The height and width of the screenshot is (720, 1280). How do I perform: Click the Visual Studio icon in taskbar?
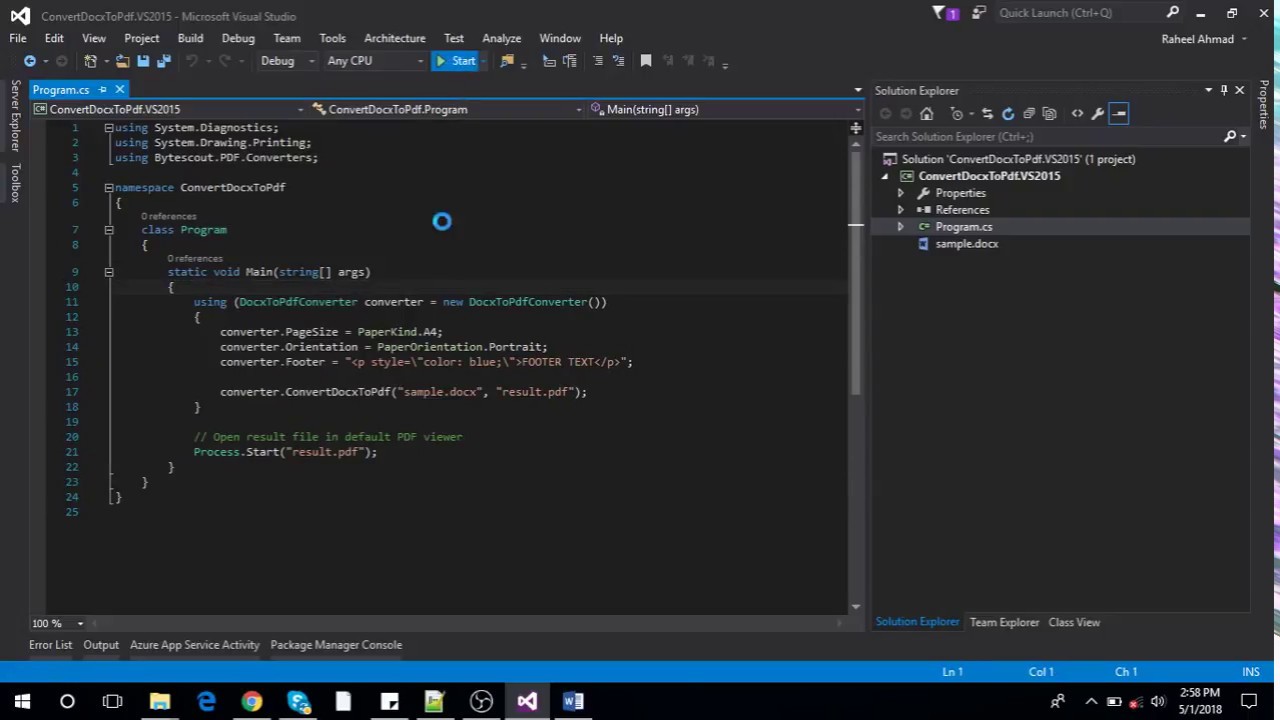tap(527, 701)
